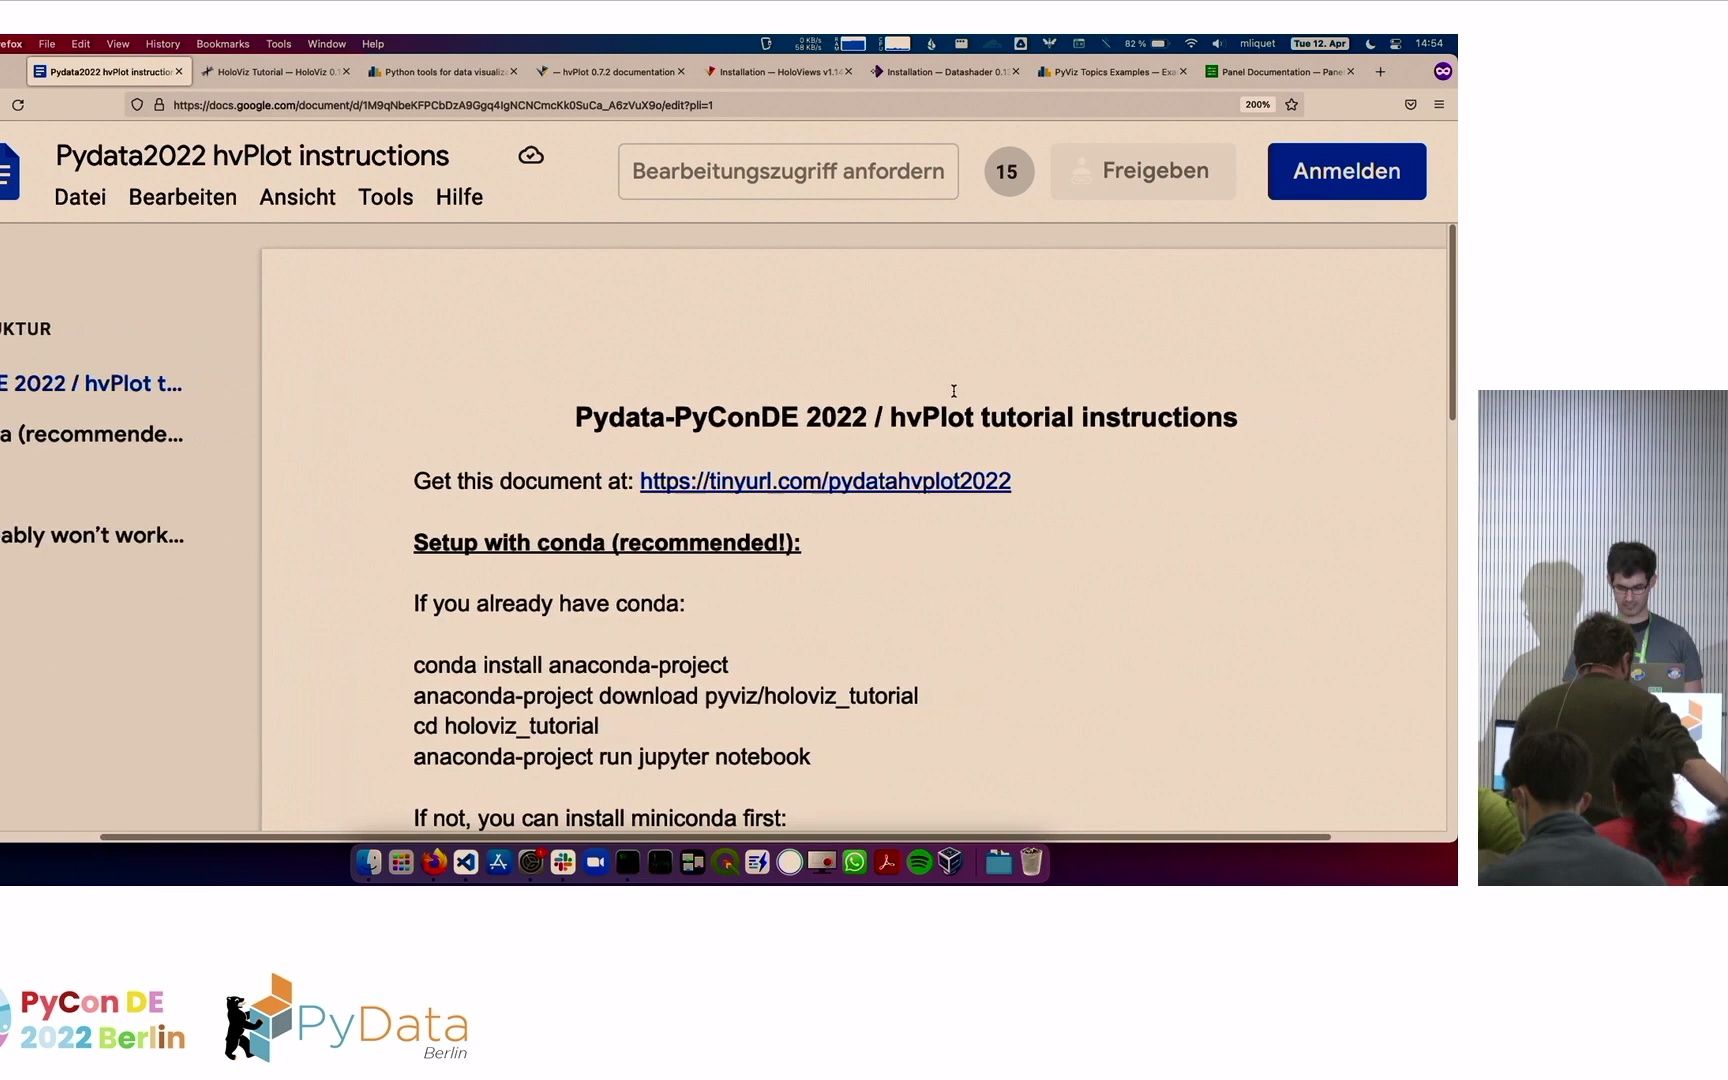Jump to outline heading 2022 / hvPlot t...
Viewport: 1728px width, 1080px height.
[x=92, y=384]
